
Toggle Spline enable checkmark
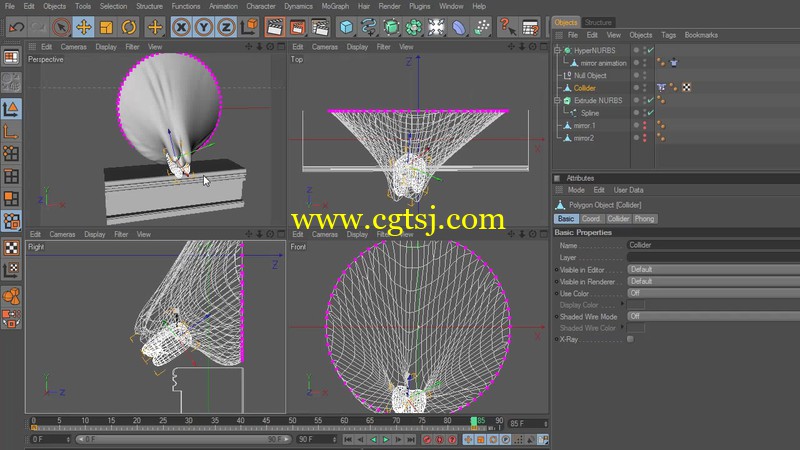(651, 113)
